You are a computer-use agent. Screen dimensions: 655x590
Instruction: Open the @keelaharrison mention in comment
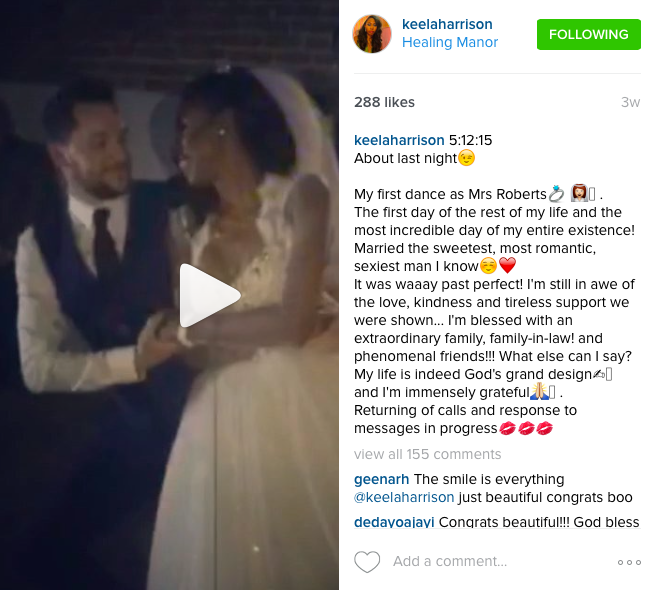[404, 497]
